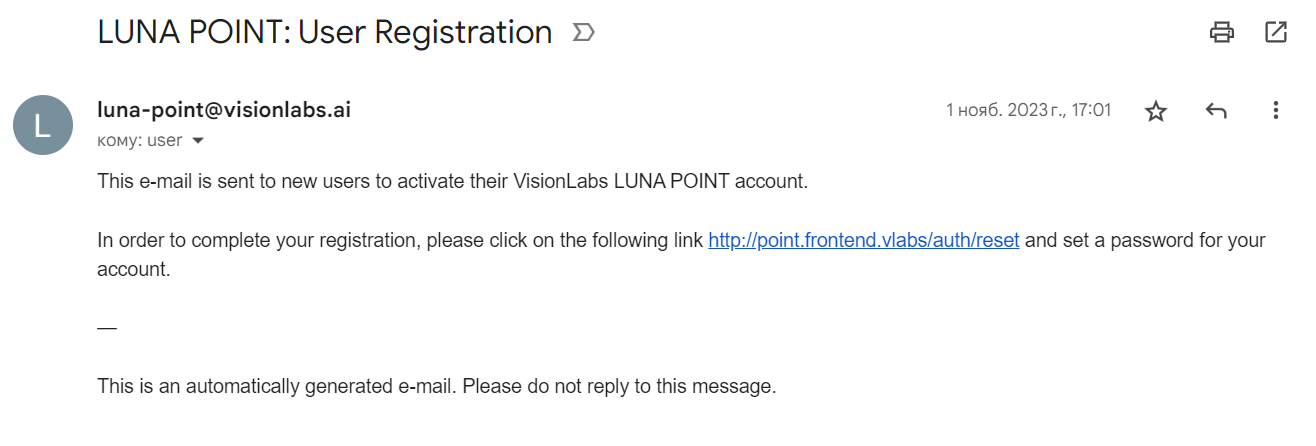The width and height of the screenshot is (1316, 446).
Task: Click the sentence about activating LUNA POINT account
Action: tap(452, 182)
